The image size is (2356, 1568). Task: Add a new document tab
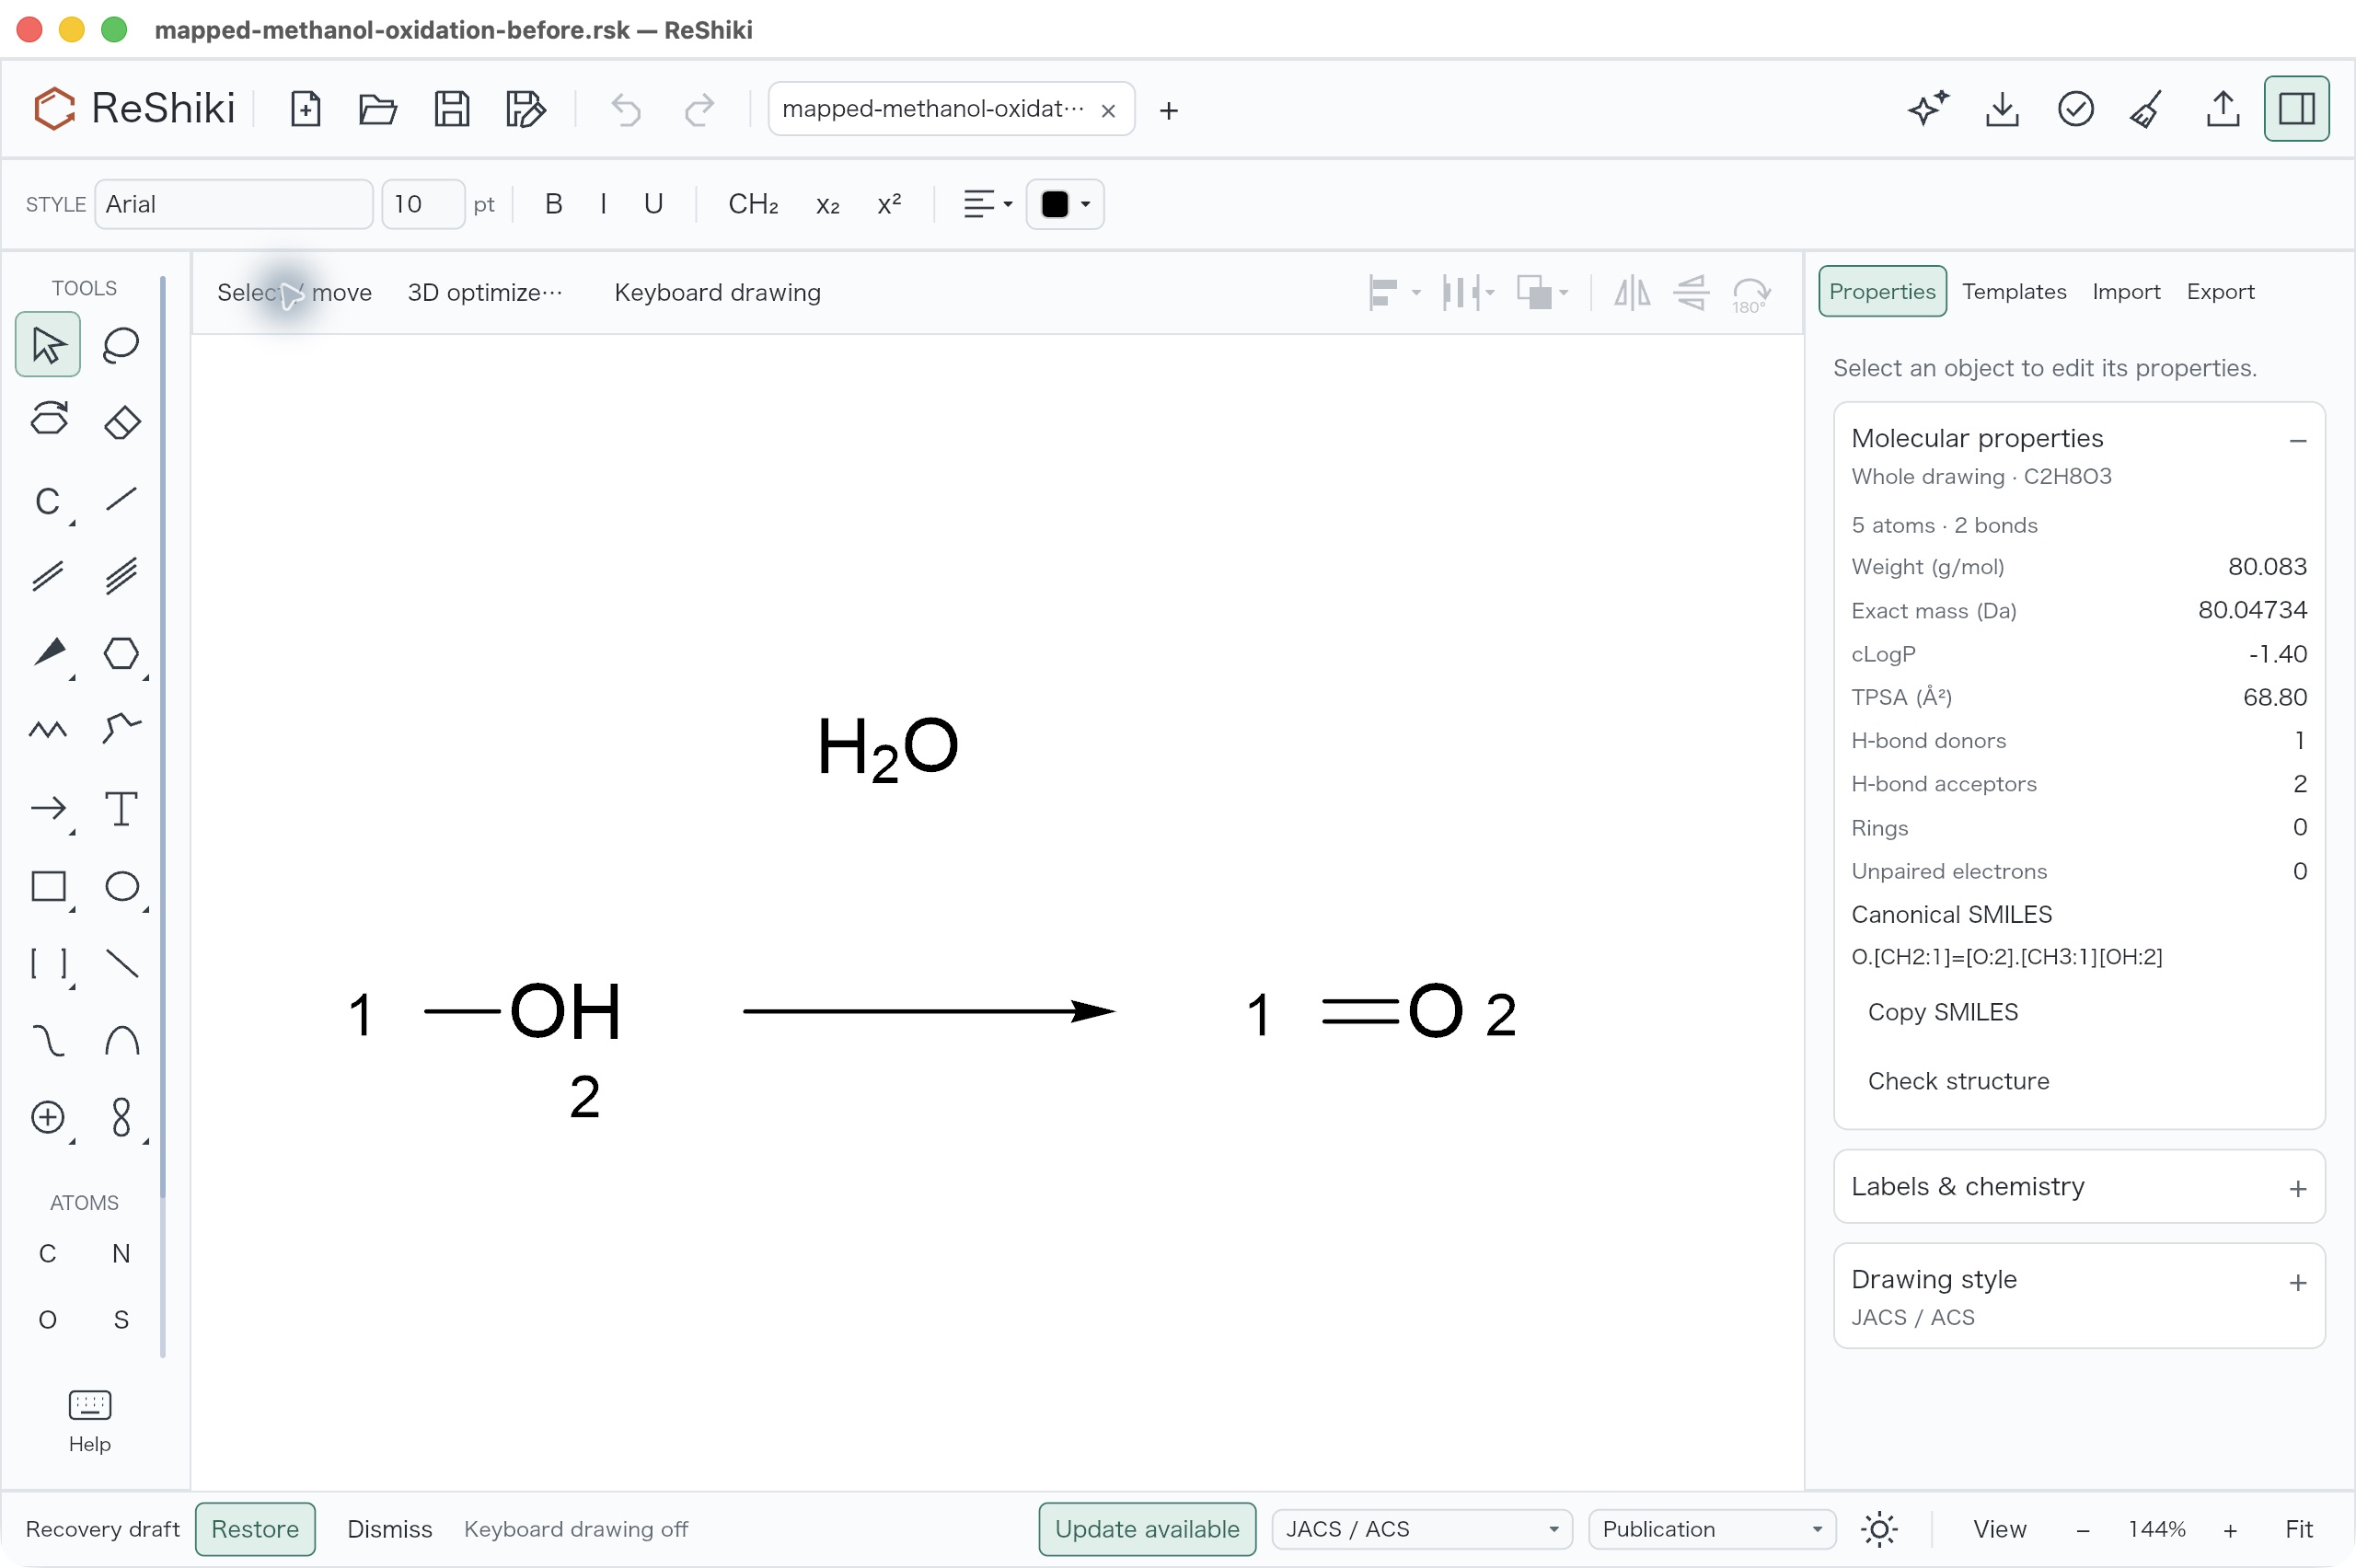tap(1168, 110)
